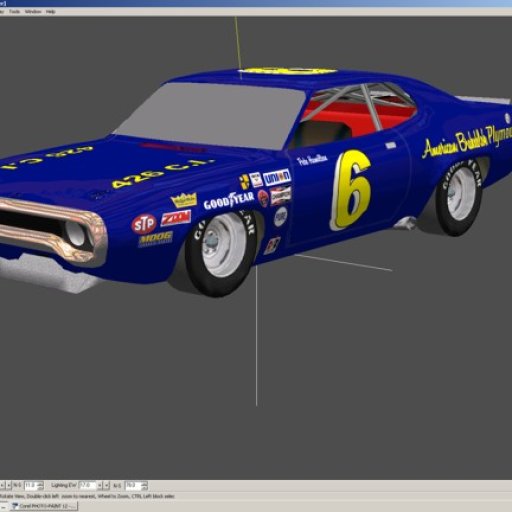Click the right arrow button before the N-S label
This screenshot has width=512, height=512.
click(9, 485)
